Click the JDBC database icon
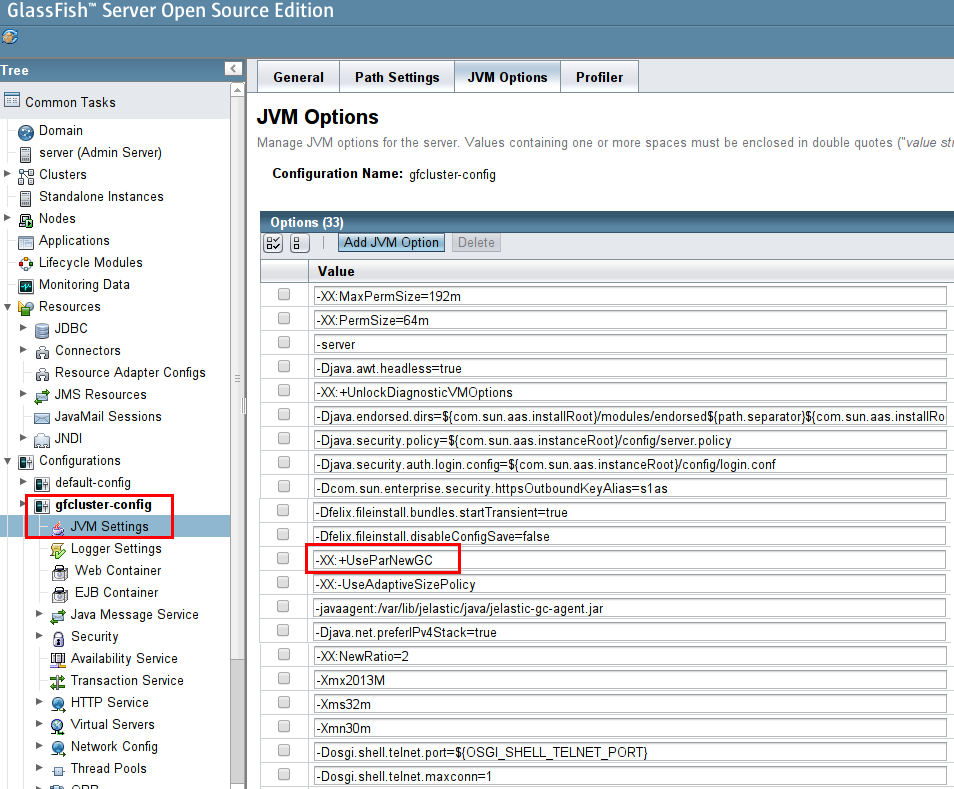 coord(42,329)
